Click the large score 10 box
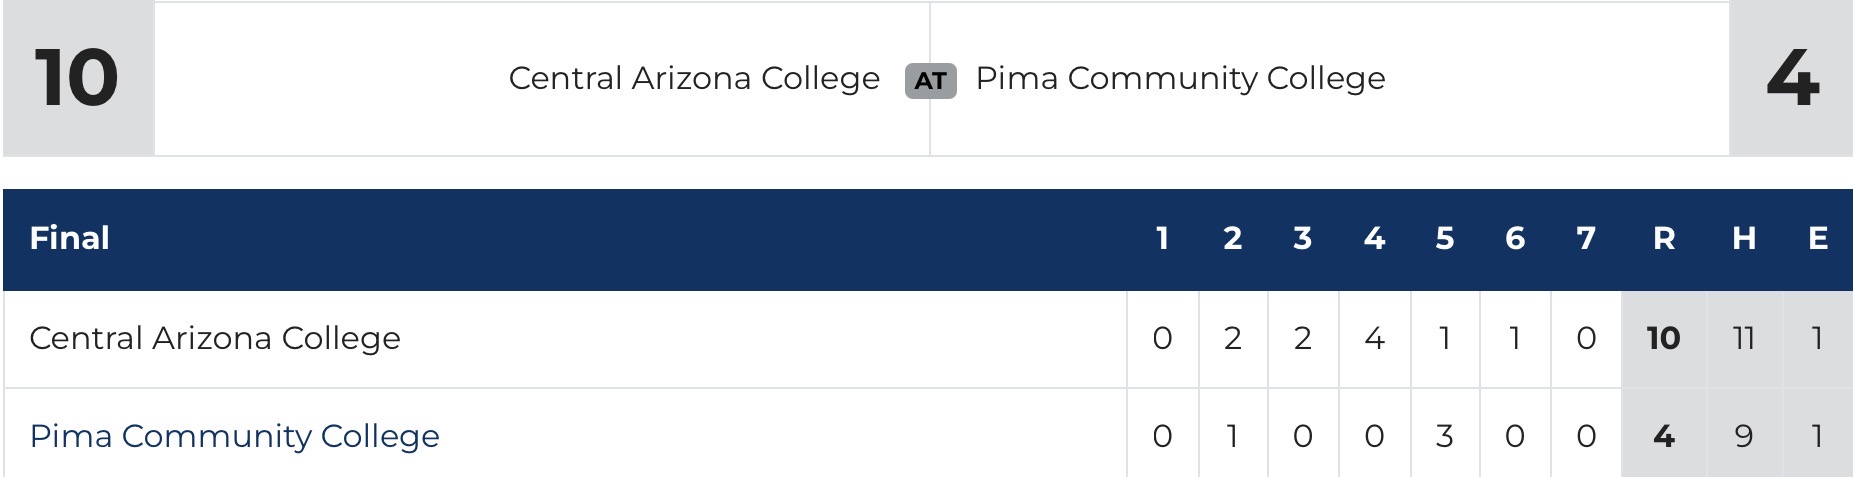 (77, 78)
